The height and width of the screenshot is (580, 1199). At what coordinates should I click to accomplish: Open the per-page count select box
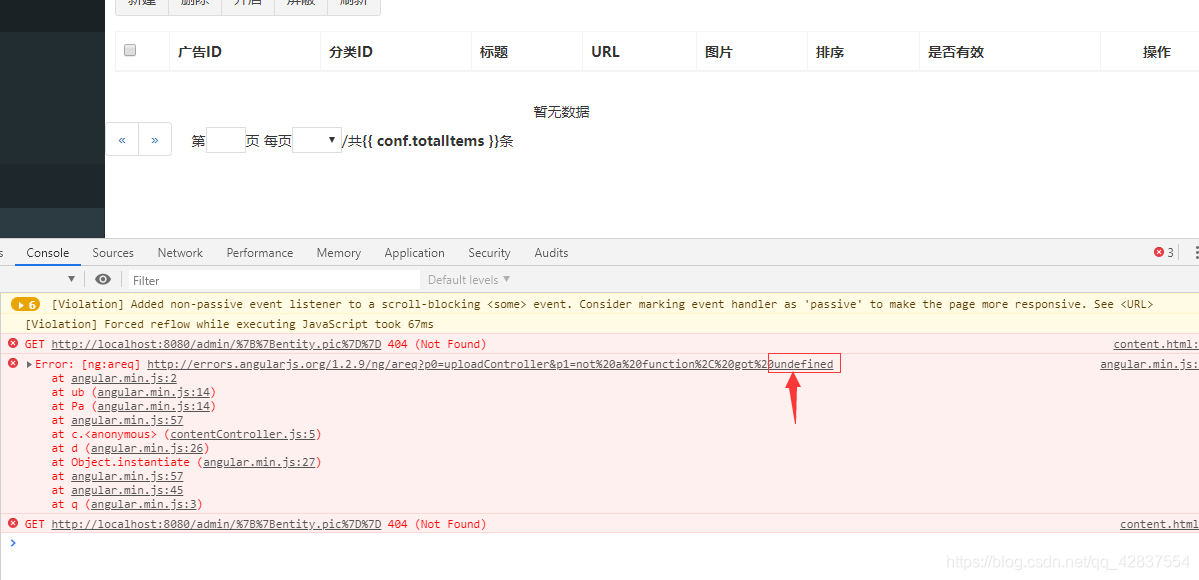[317, 140]
